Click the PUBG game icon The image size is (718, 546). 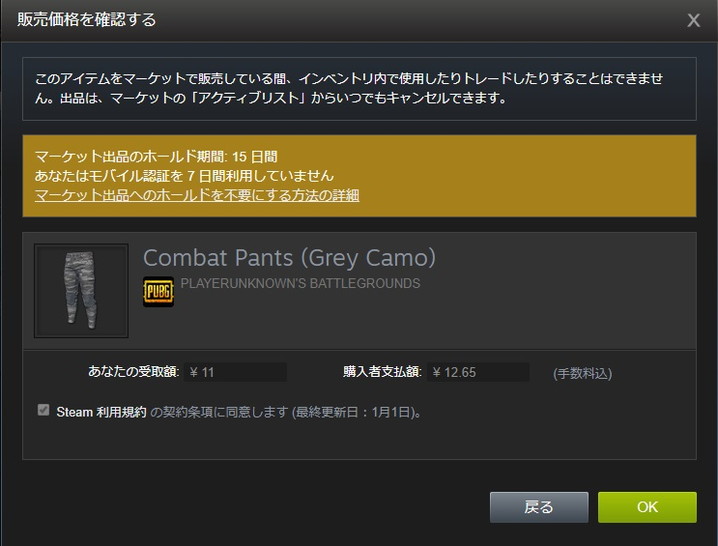point(158,291)
